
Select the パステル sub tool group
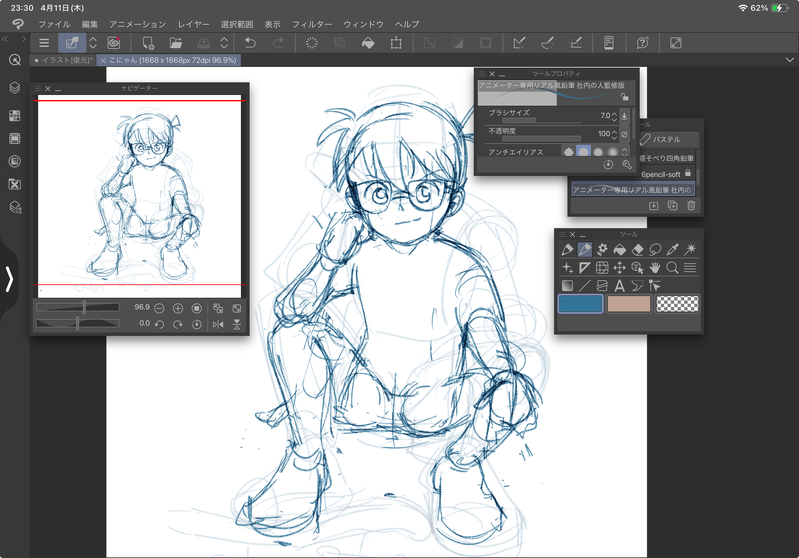click(x=668, y=139)
